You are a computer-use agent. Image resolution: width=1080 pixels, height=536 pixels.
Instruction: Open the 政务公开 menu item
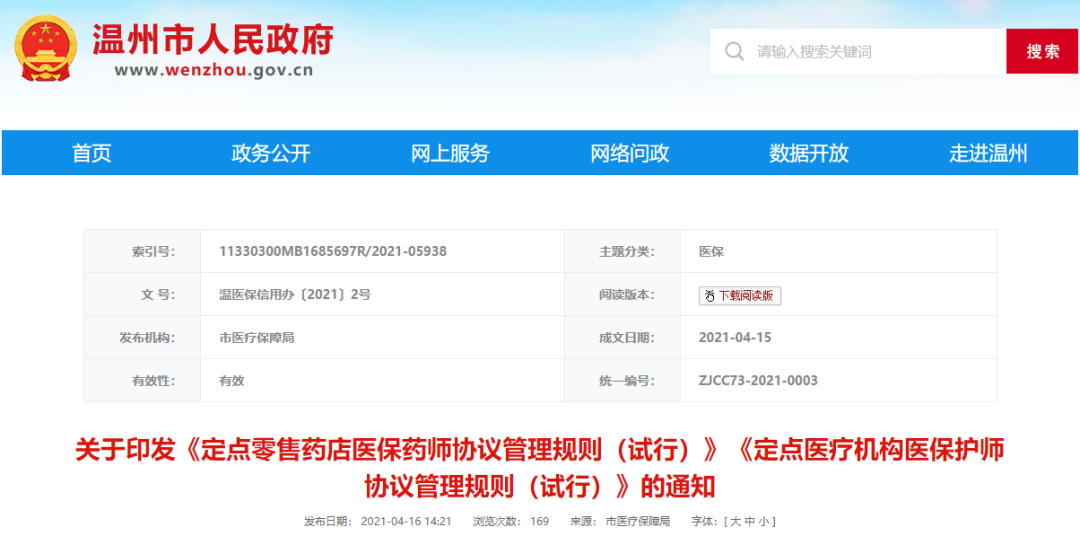[x=271, y=153]
